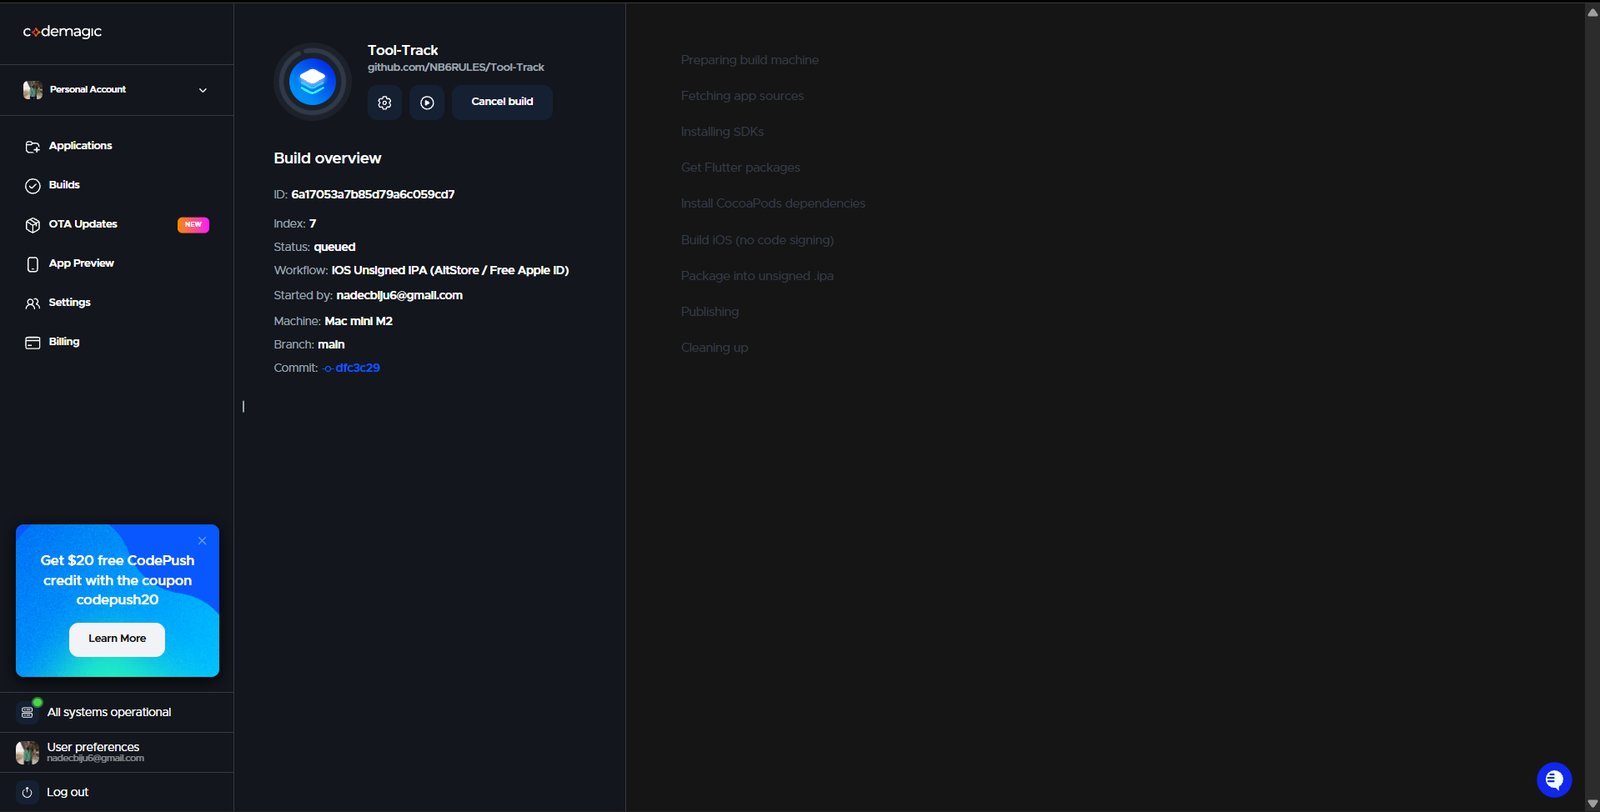Expand the Get Flutter packages step
The width and height of the screenshot is (1600, 812).
pyautogui.click(x=740, y=168)
